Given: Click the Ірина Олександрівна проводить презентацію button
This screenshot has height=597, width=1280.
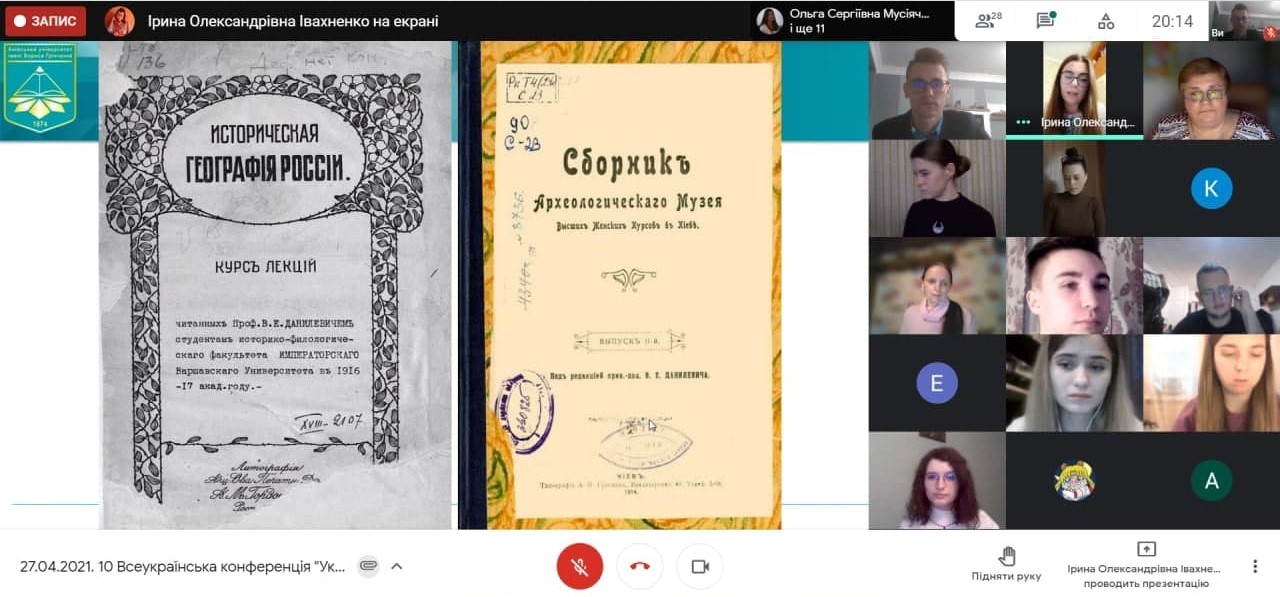Looking at the screenshot, I should [x=1146, y=565].
